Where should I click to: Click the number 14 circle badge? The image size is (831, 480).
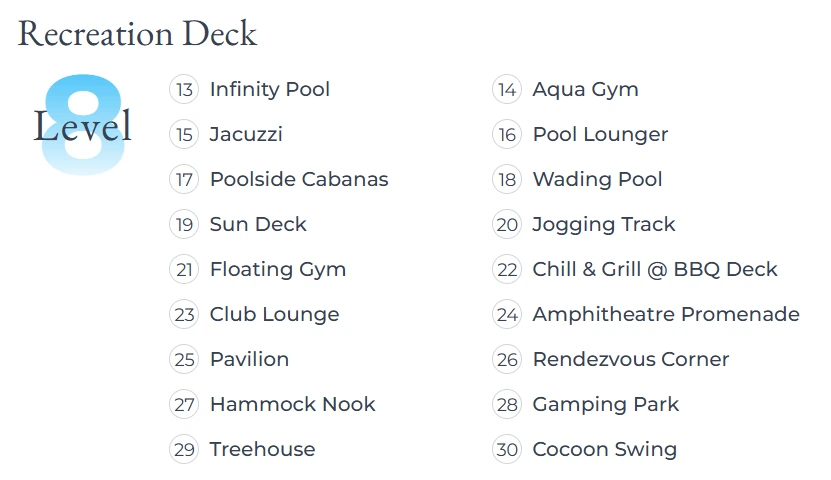click(507, 90)
